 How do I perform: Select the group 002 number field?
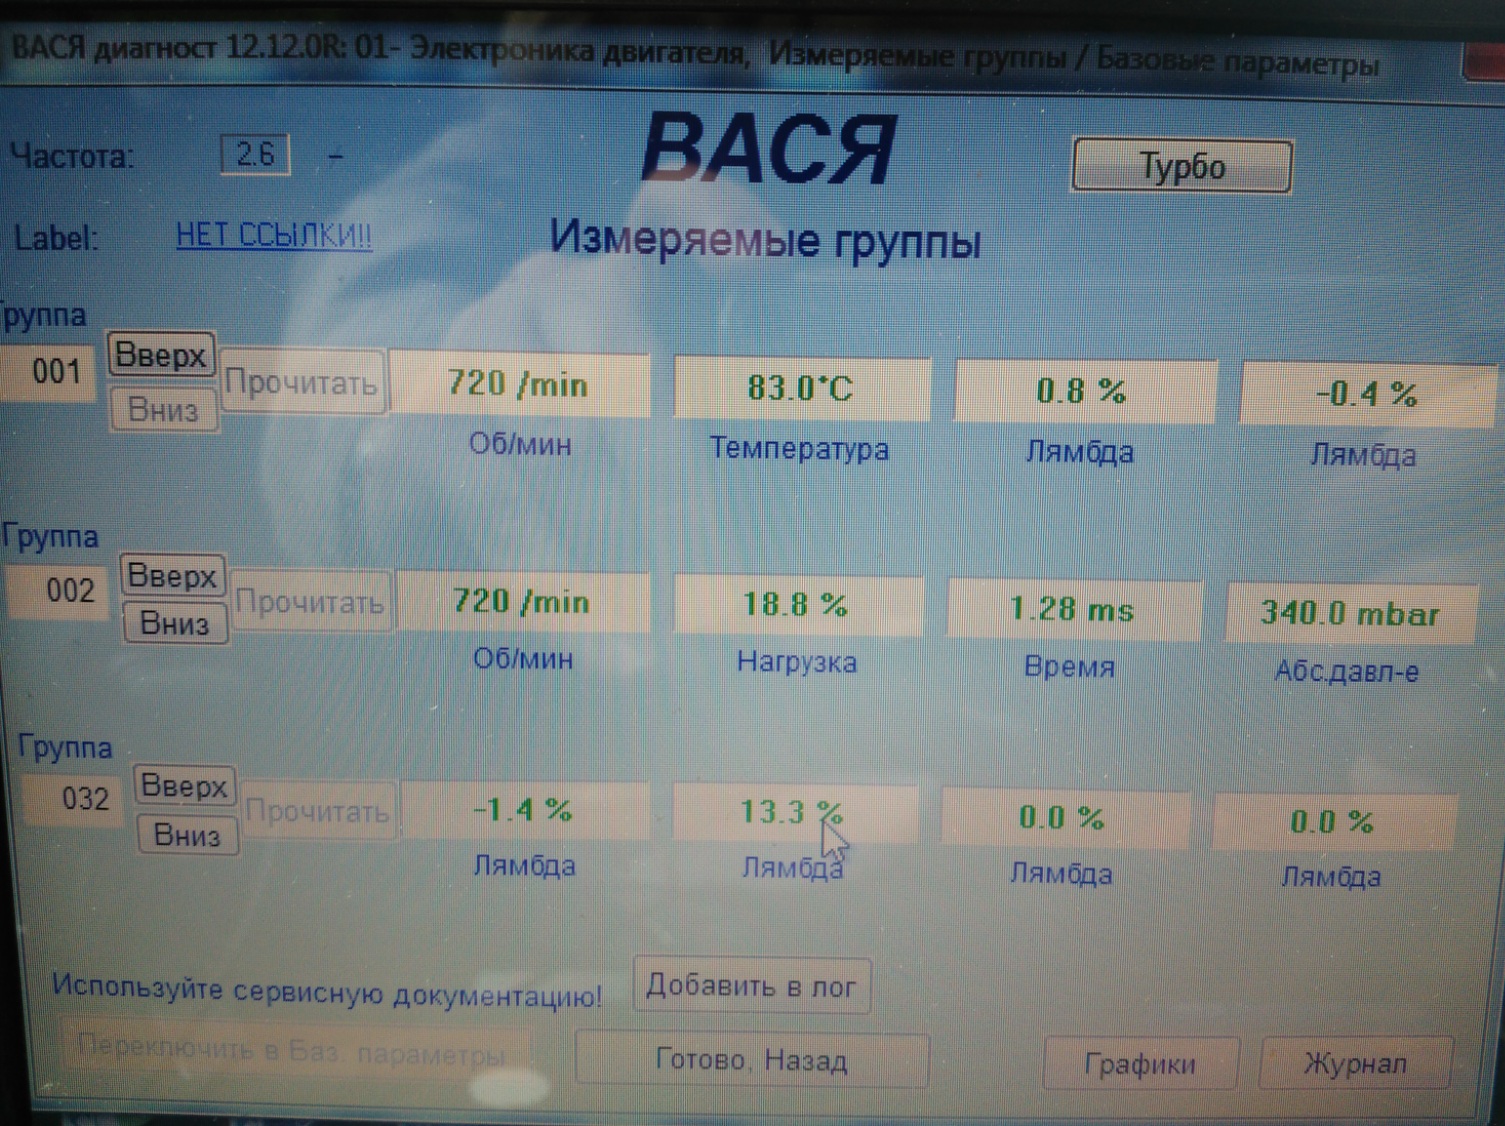(x=68, y=590)
